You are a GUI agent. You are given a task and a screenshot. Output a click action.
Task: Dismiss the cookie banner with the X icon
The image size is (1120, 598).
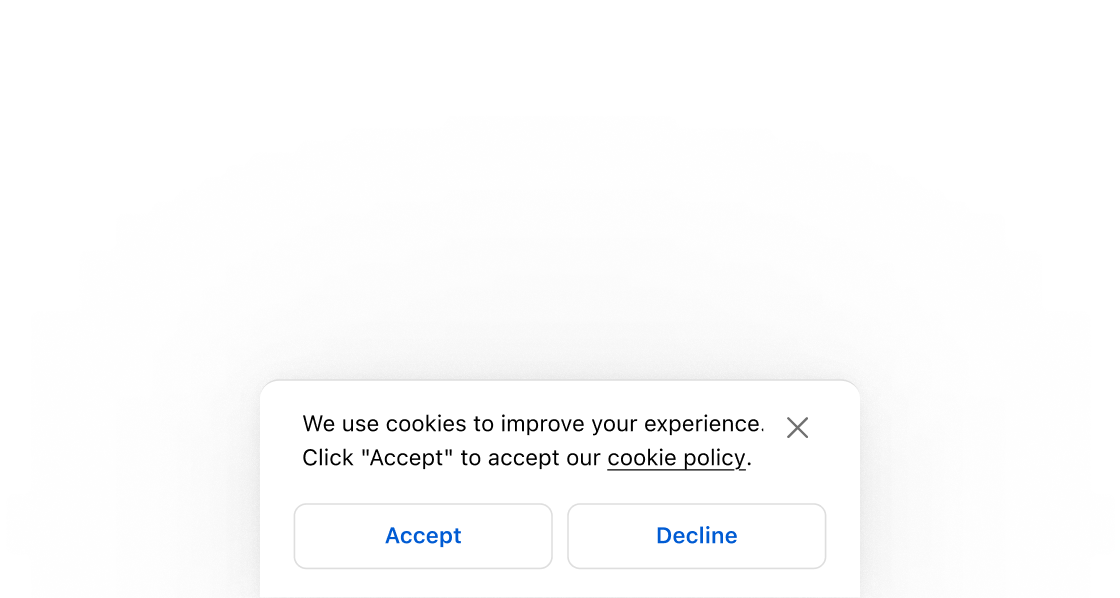[x=797, y=428]
